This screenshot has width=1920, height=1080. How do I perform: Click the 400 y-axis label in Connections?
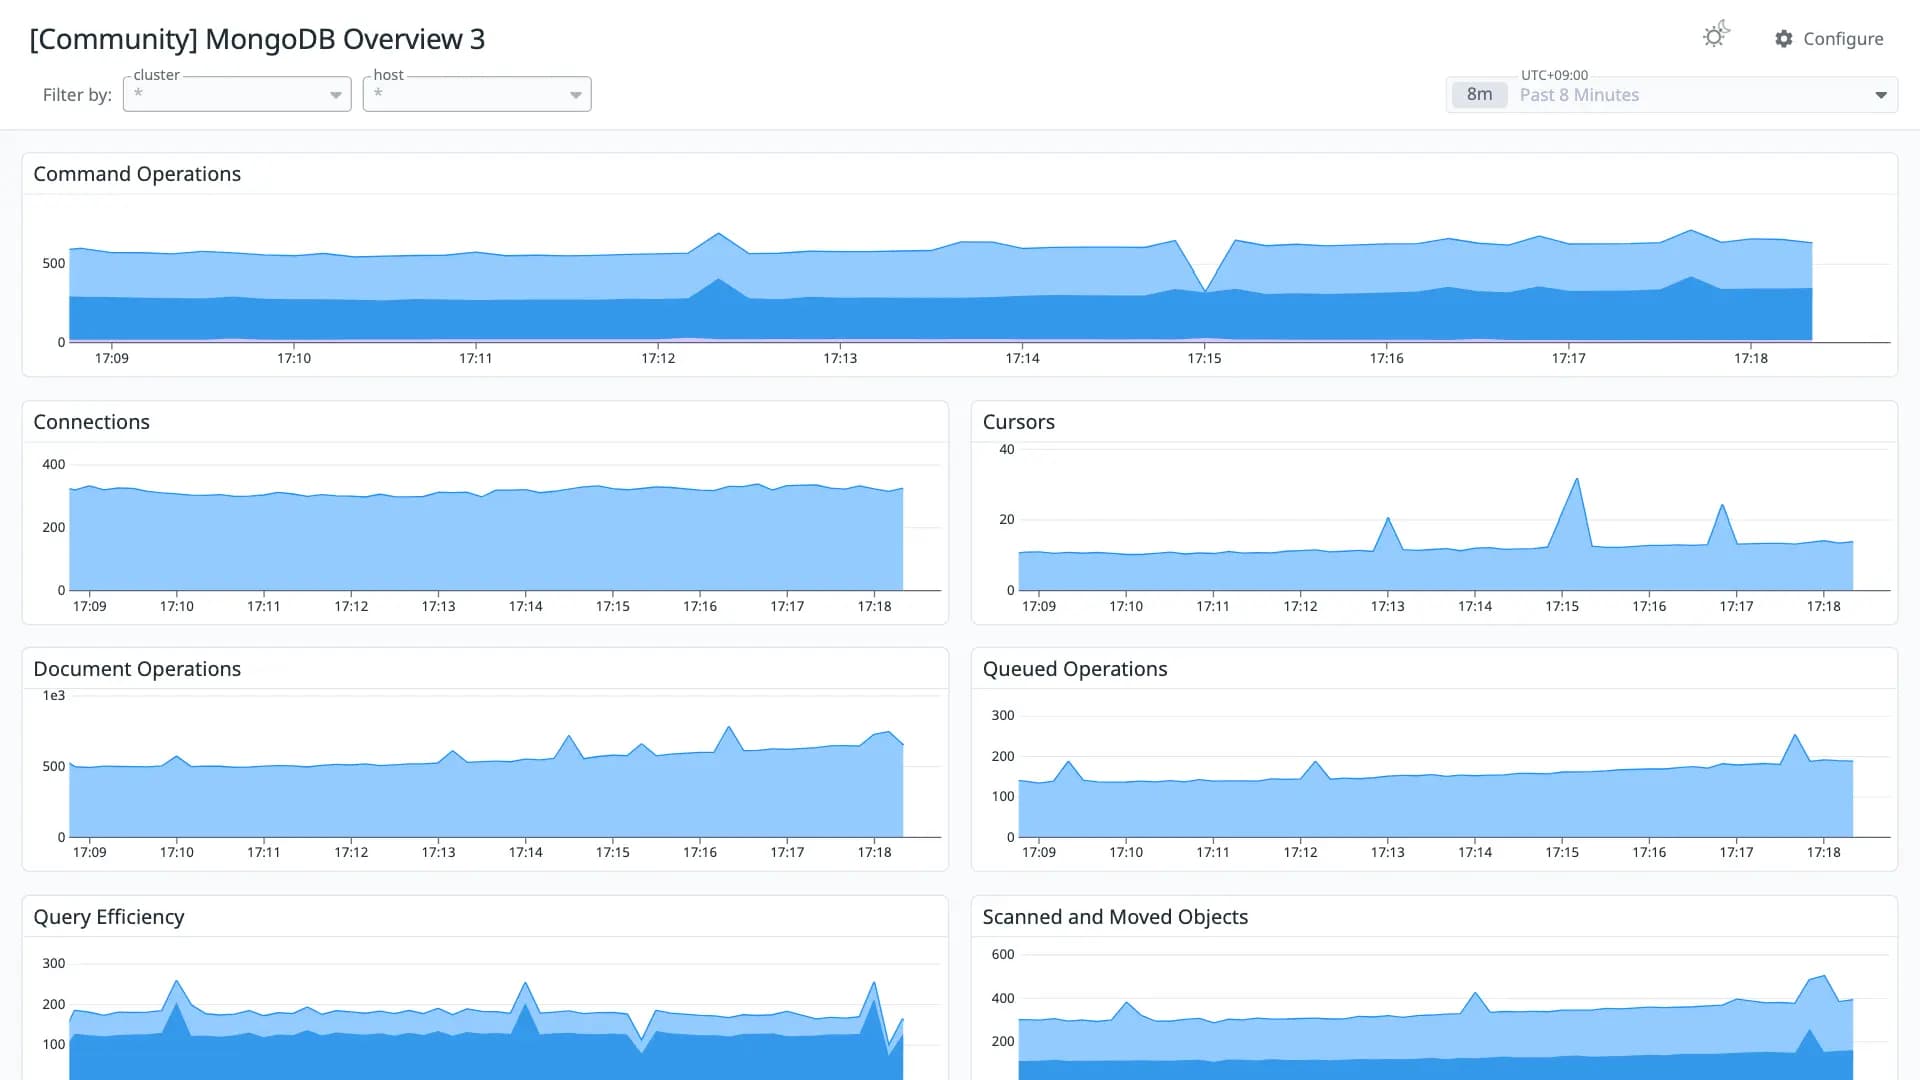54,465
